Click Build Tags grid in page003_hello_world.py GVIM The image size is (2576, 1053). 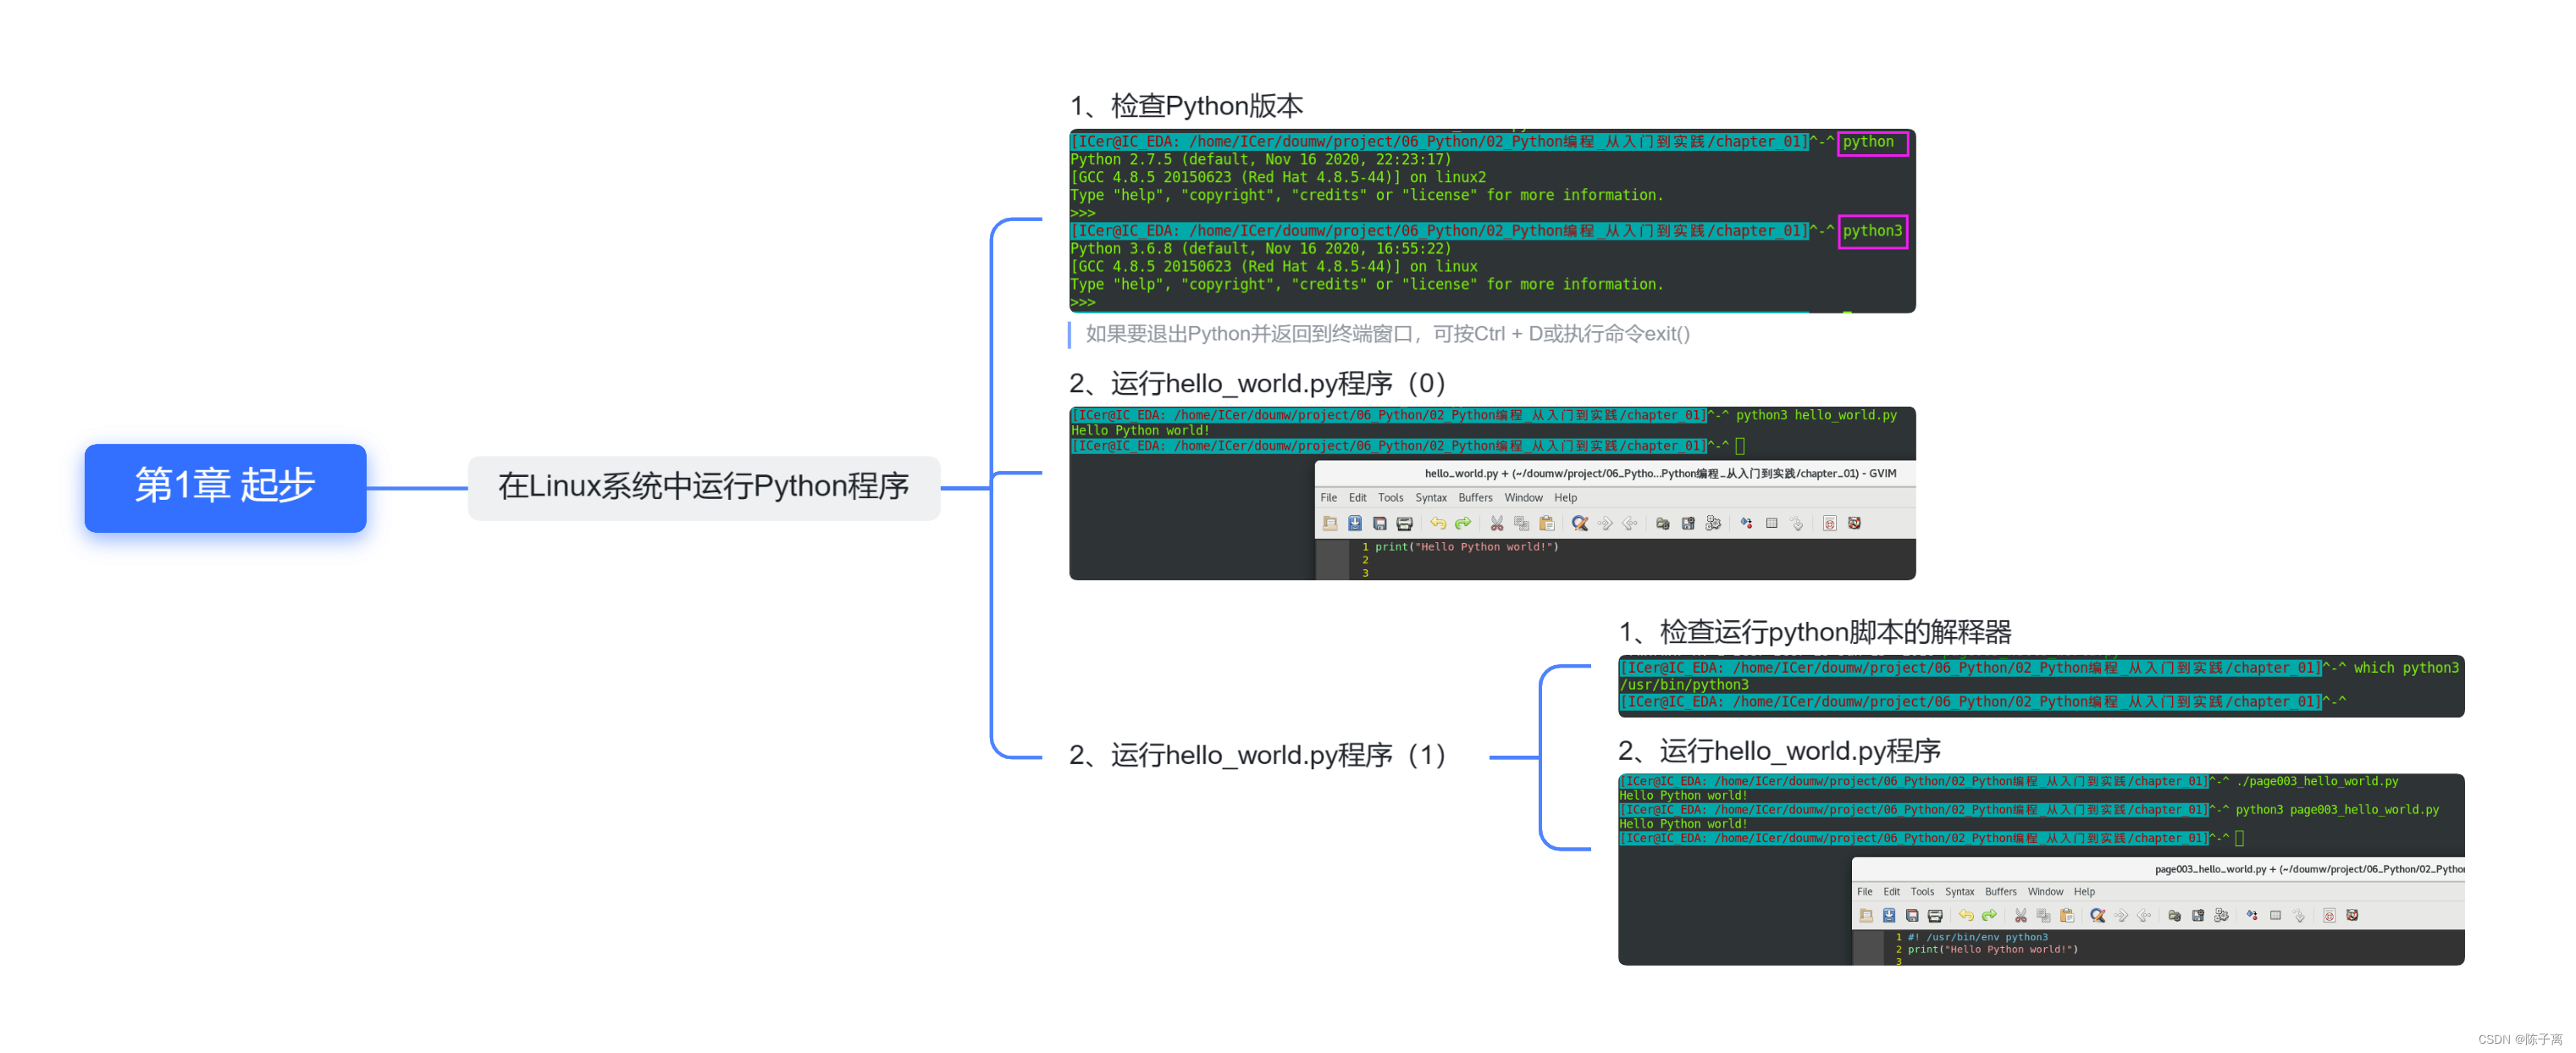pos(2275,915)
